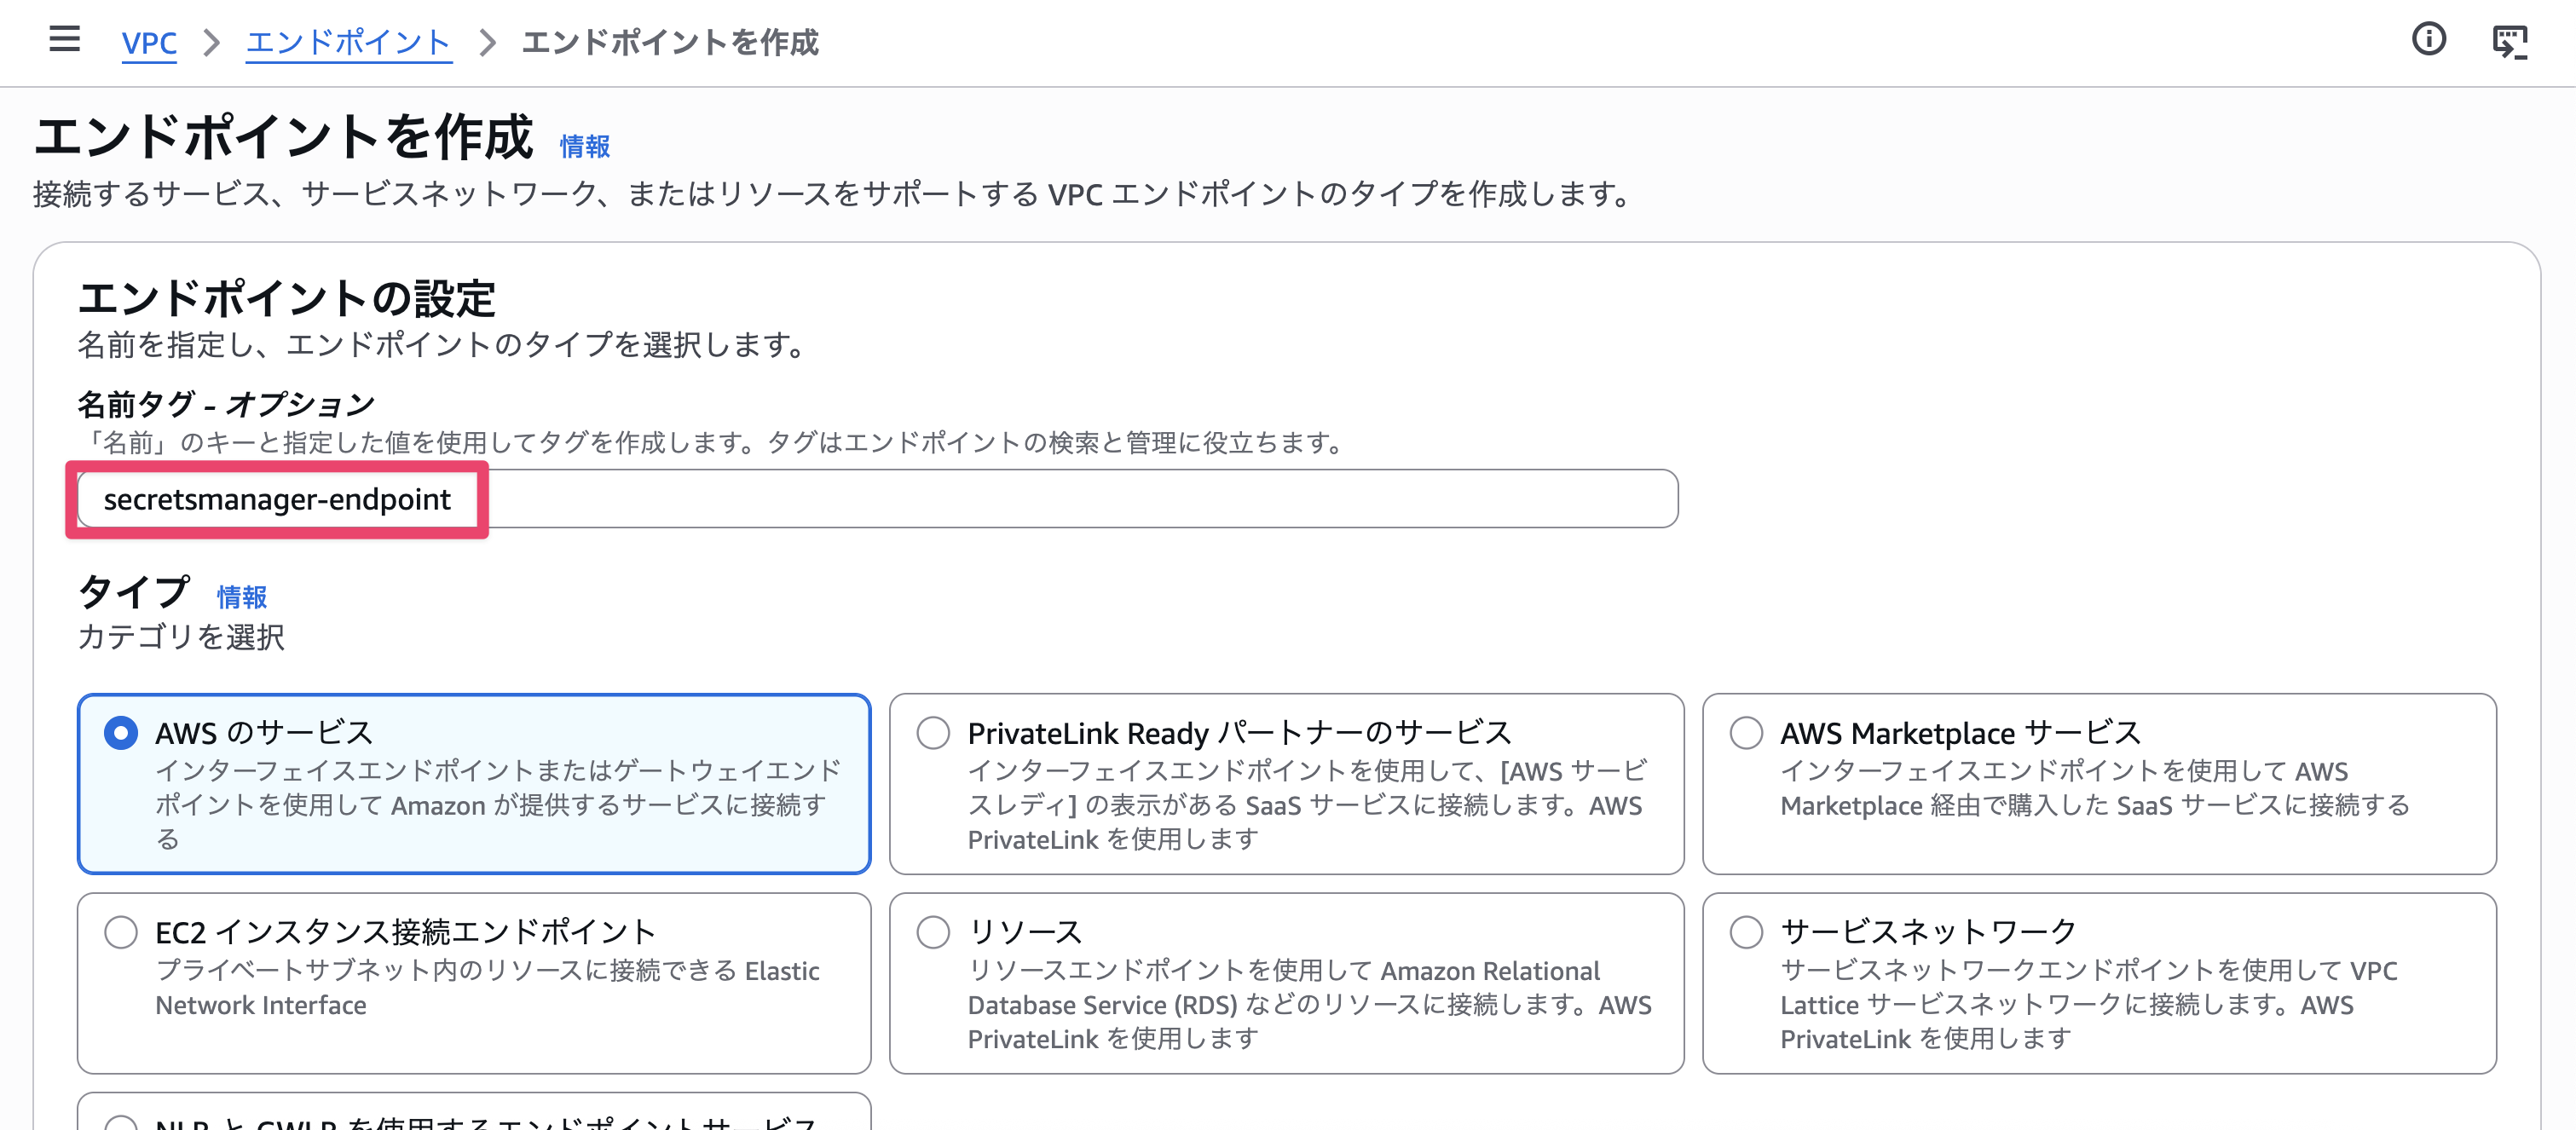Viewport: 2576px width, 1130px height.
Task: Click the エンドポイントを作成 breadcrumb text
Action: (670, 42)
